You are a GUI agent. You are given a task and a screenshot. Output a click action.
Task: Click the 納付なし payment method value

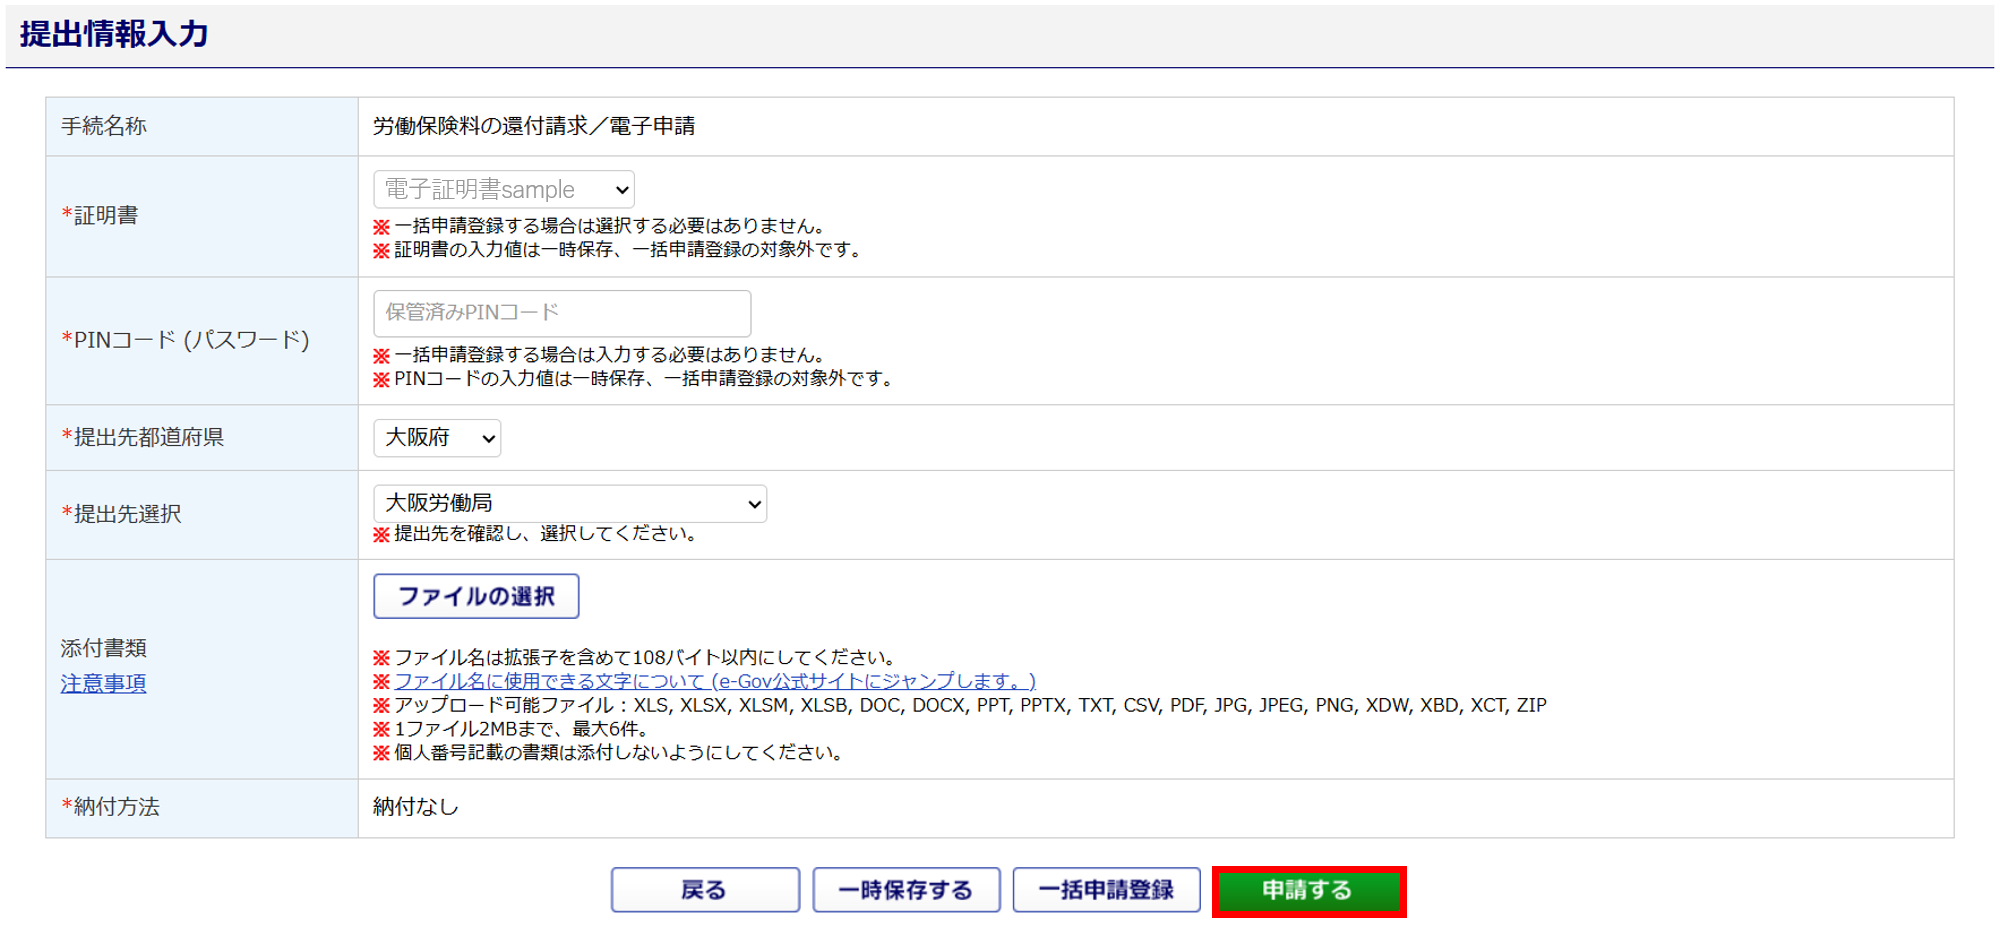coord(416,807)
